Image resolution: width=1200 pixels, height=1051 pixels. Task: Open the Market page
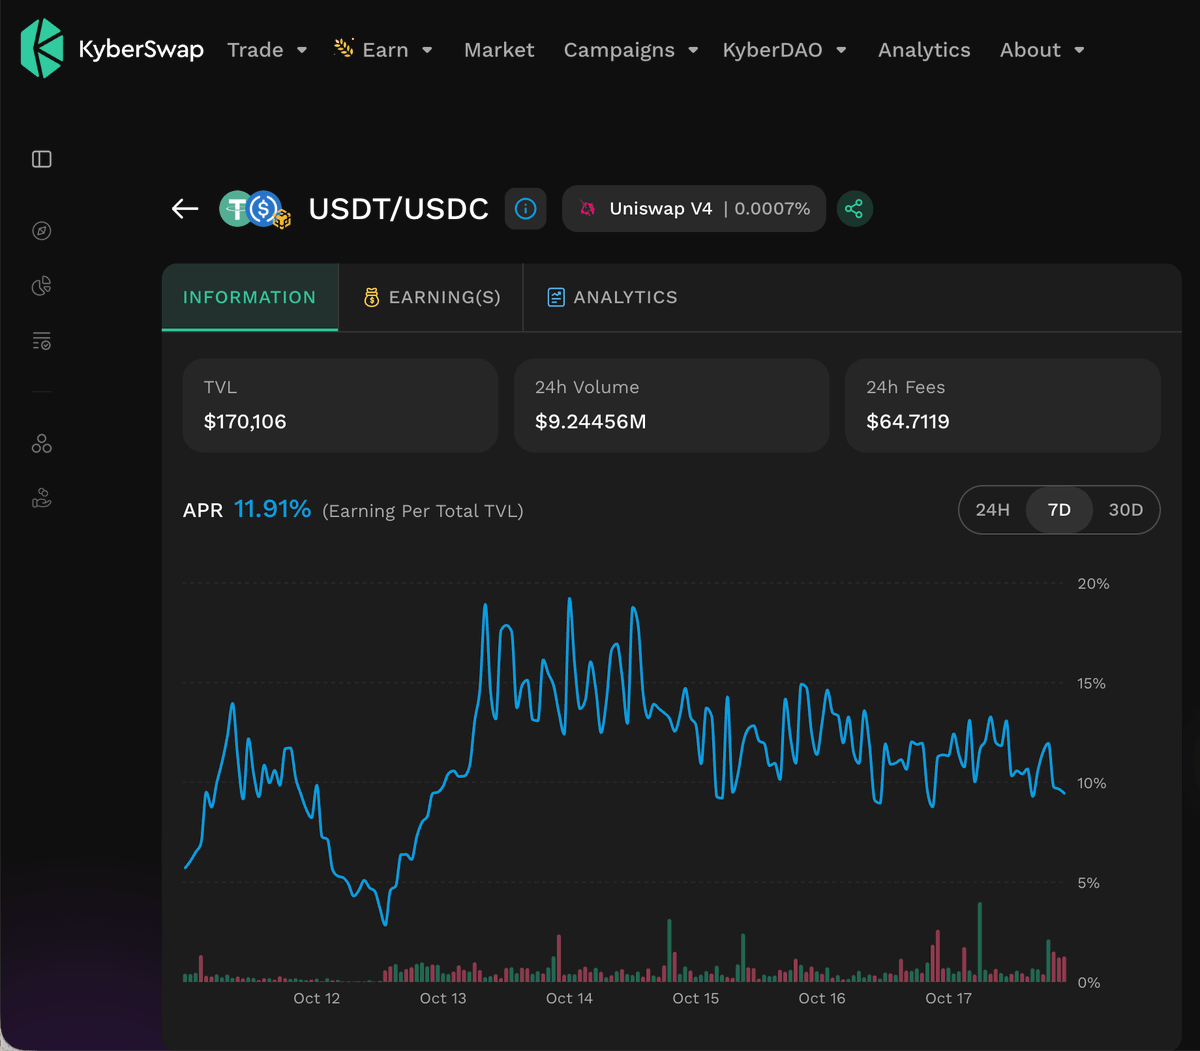click(x=499, y=50)
